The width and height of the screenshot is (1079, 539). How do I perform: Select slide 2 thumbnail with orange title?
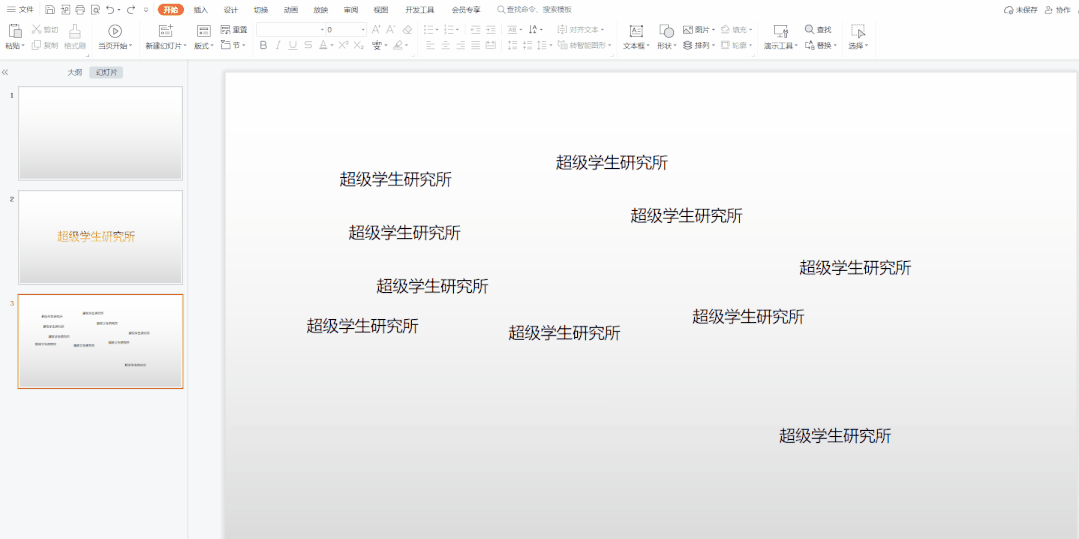tap(100, 237)
